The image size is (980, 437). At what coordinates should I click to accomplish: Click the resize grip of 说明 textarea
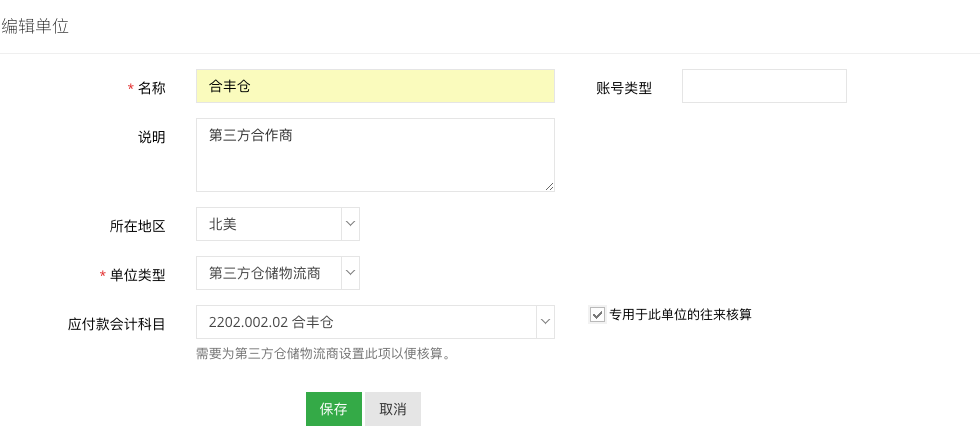point(549,186)
